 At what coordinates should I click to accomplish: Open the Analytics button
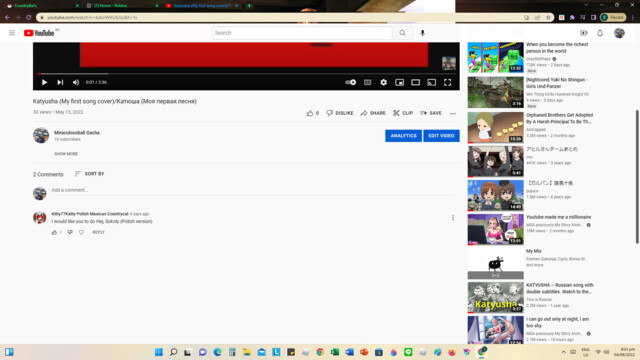[x=403, y=136]
